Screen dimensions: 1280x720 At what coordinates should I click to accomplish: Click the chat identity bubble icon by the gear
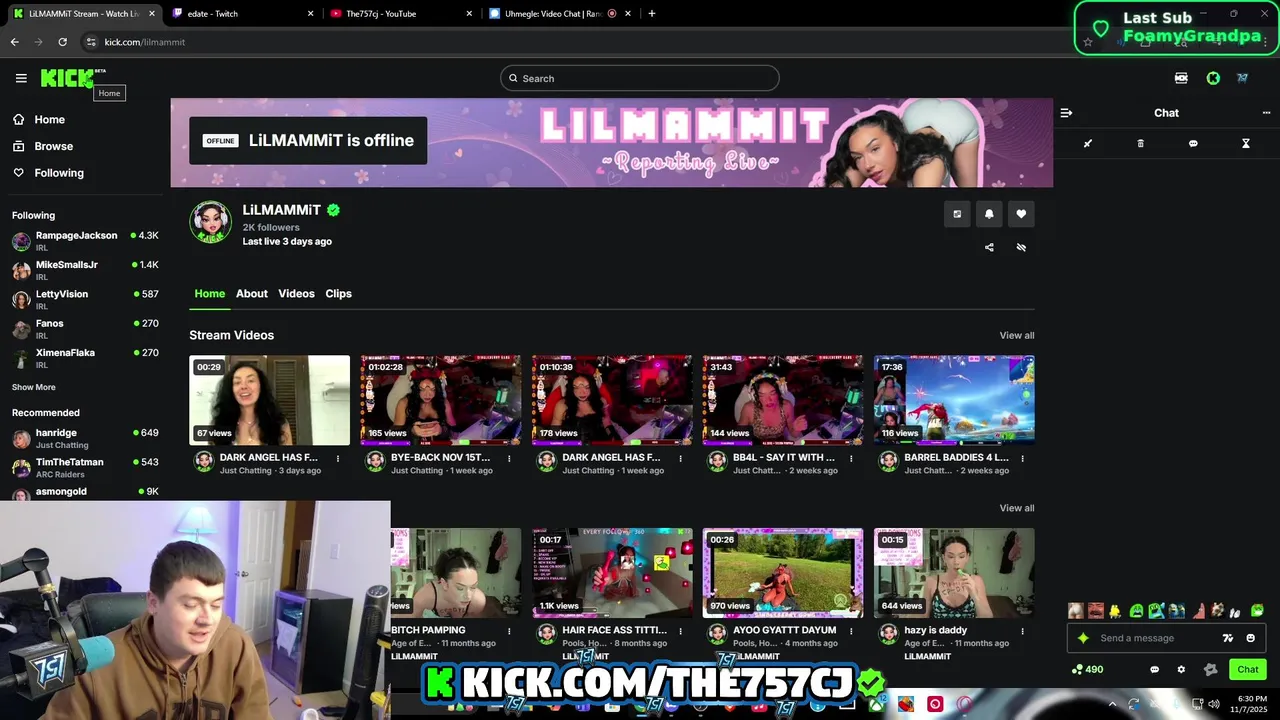pos(1155,670)
